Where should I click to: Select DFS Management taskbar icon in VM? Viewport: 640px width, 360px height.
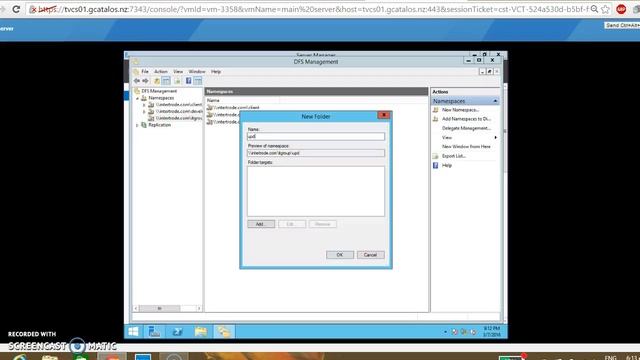point(224,331)
